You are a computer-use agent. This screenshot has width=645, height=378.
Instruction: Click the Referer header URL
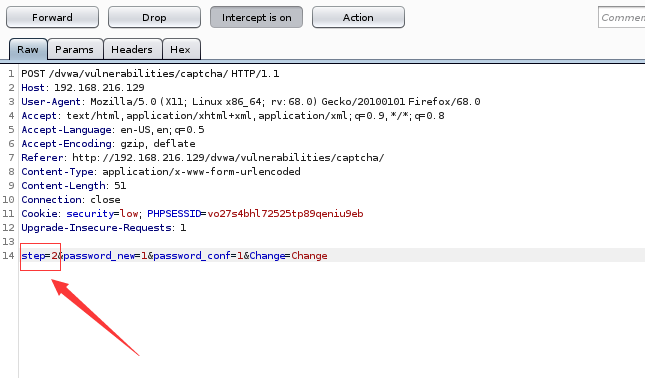click(228, 158)
